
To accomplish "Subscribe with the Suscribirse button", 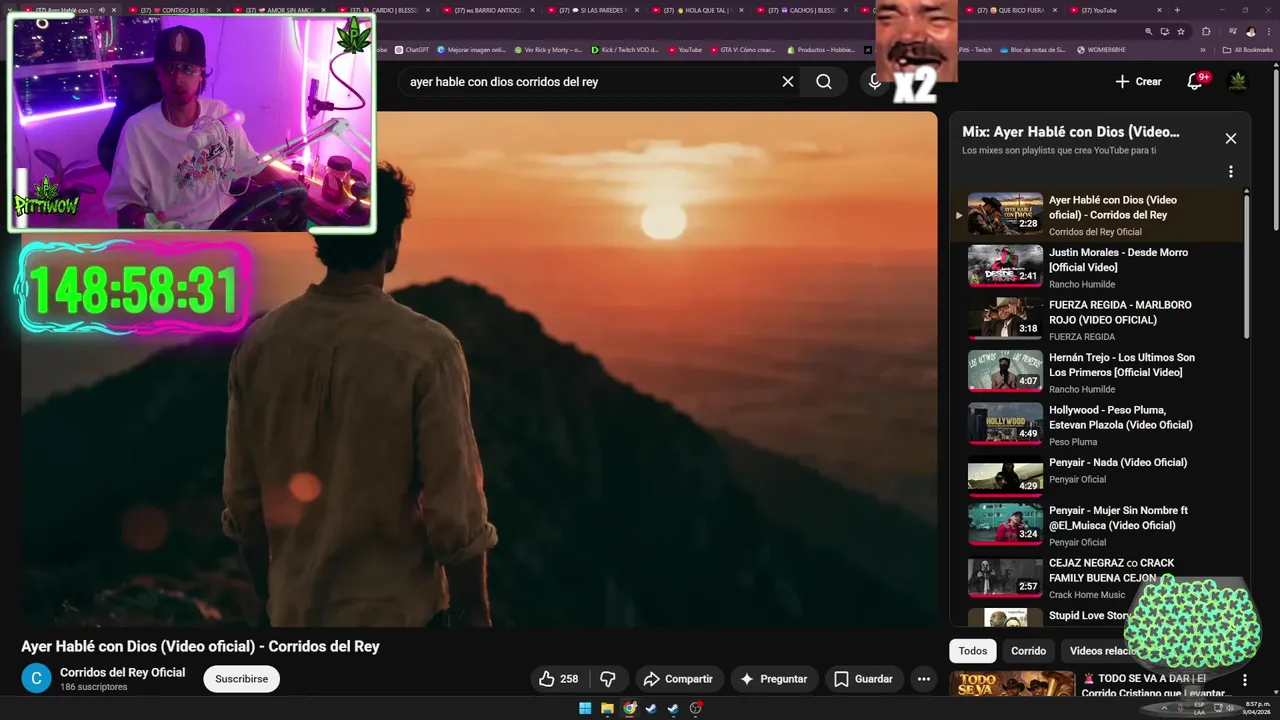I will [x=242, y=679].
